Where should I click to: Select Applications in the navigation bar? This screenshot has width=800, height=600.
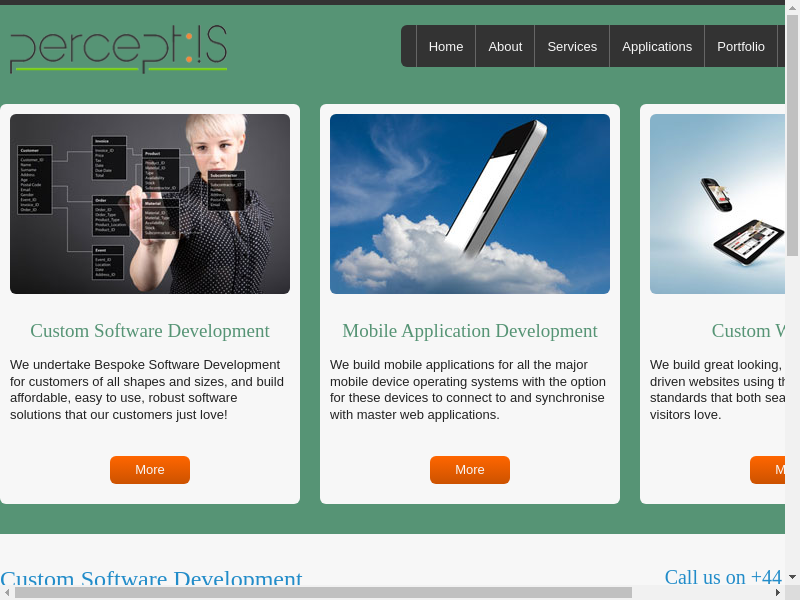(x=657, y=46)
